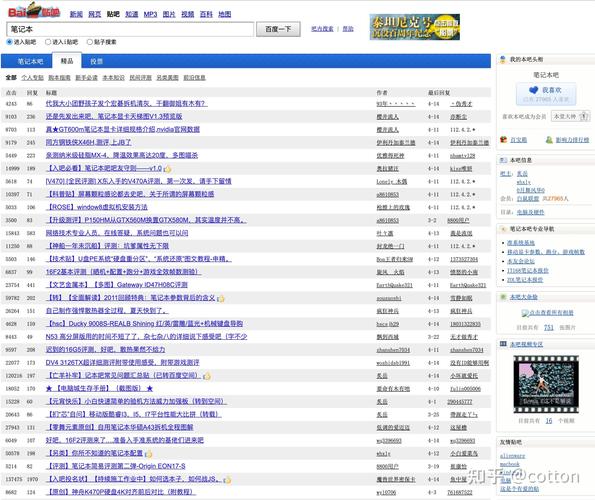
Task: Switch to the 精品 tab
Action: point(67,61)
